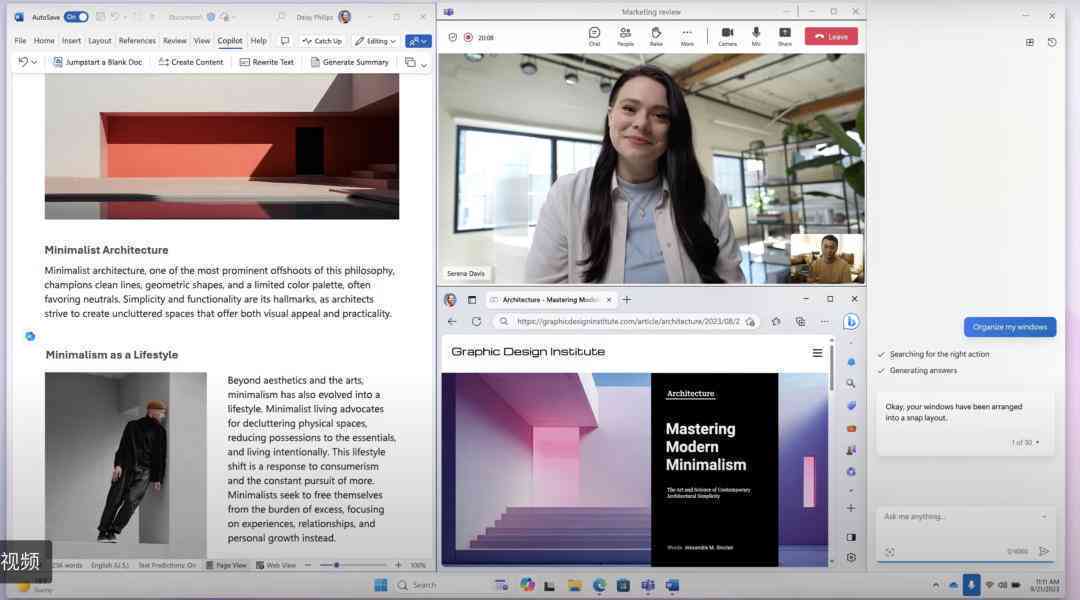1080x600 pixels.
Task: Open the More options menu in Teams
Action: coord(687,37)
